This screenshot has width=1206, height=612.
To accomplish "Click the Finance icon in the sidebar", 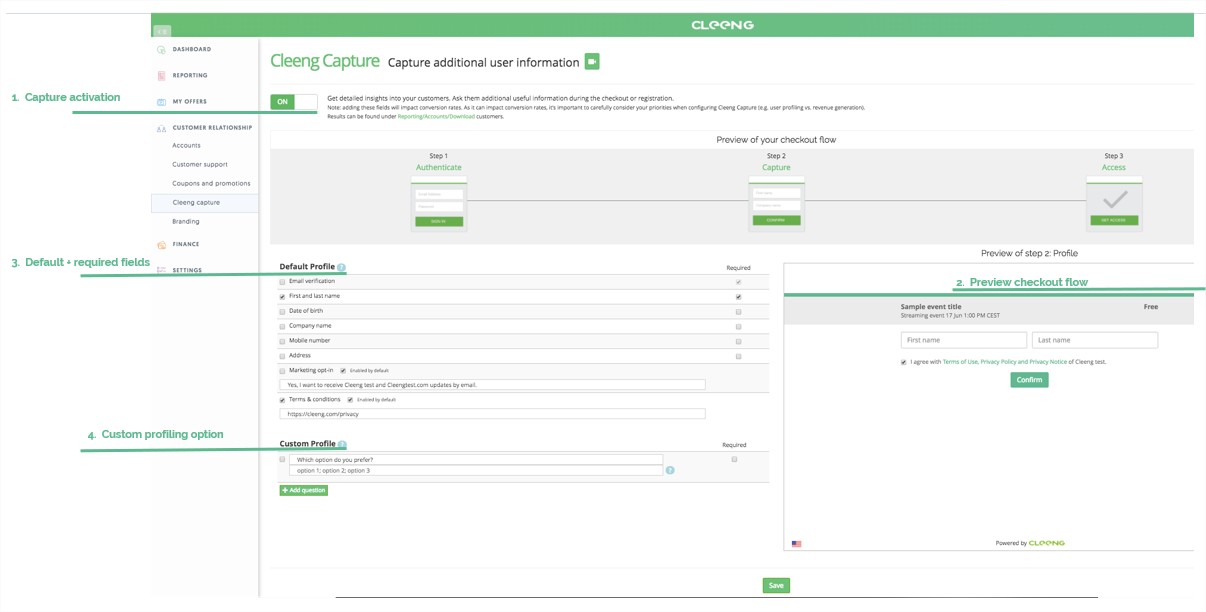I will pos(161,245).
